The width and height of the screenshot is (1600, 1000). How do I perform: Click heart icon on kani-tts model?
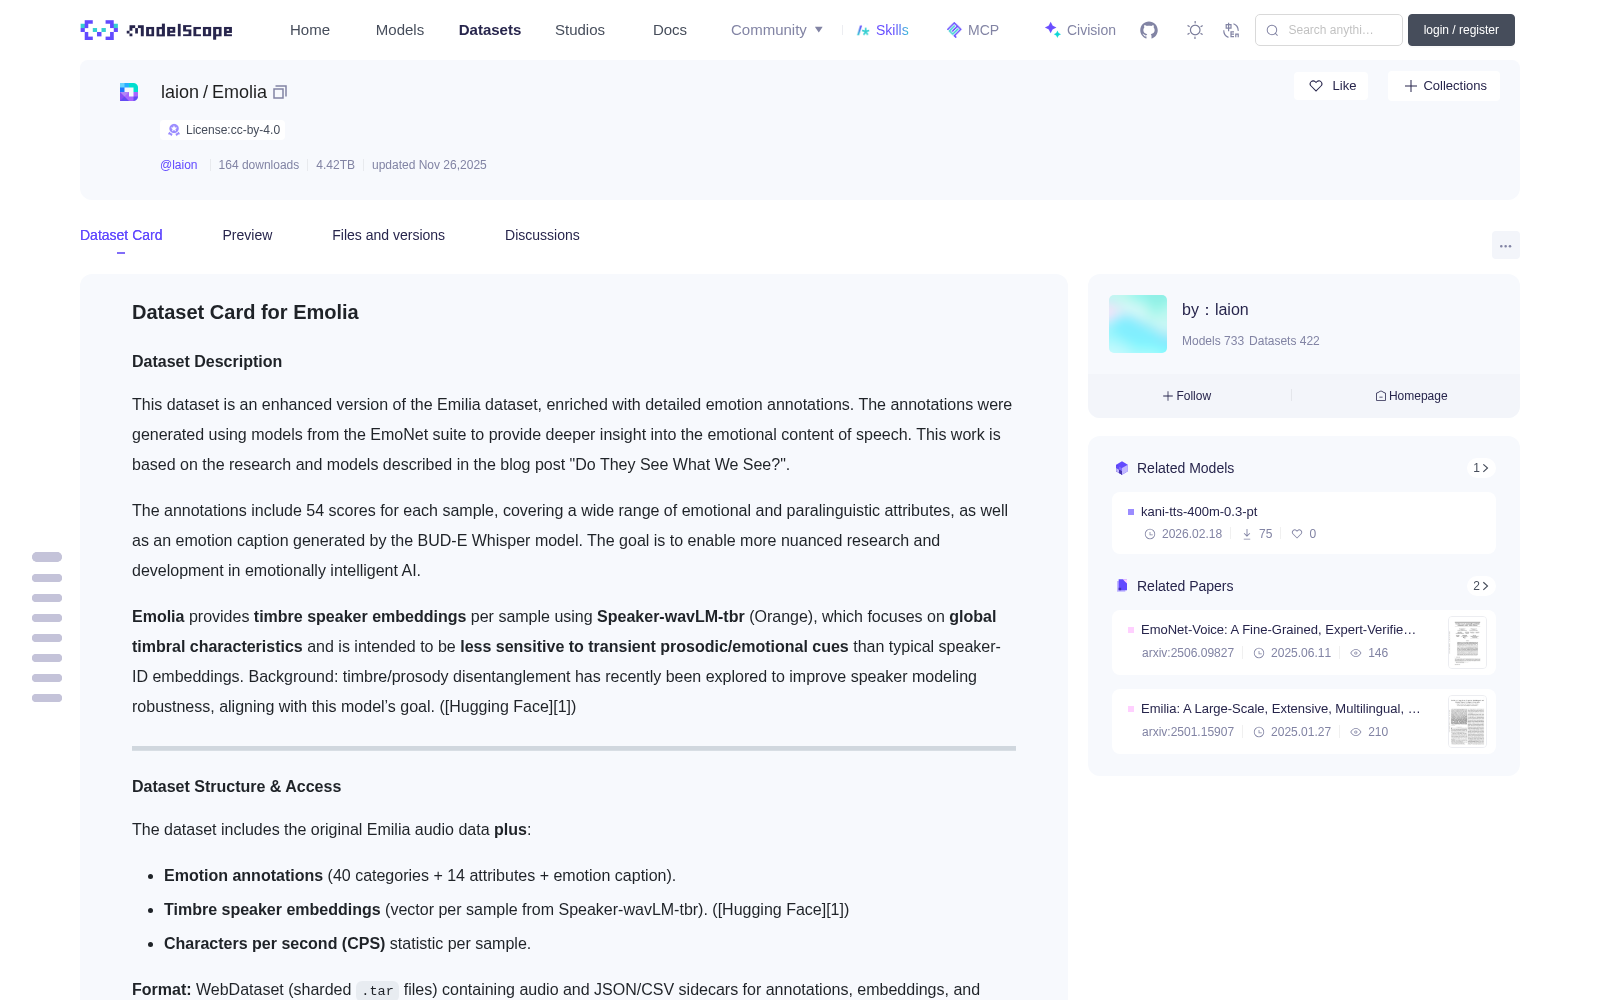(x=1297, y=534)
